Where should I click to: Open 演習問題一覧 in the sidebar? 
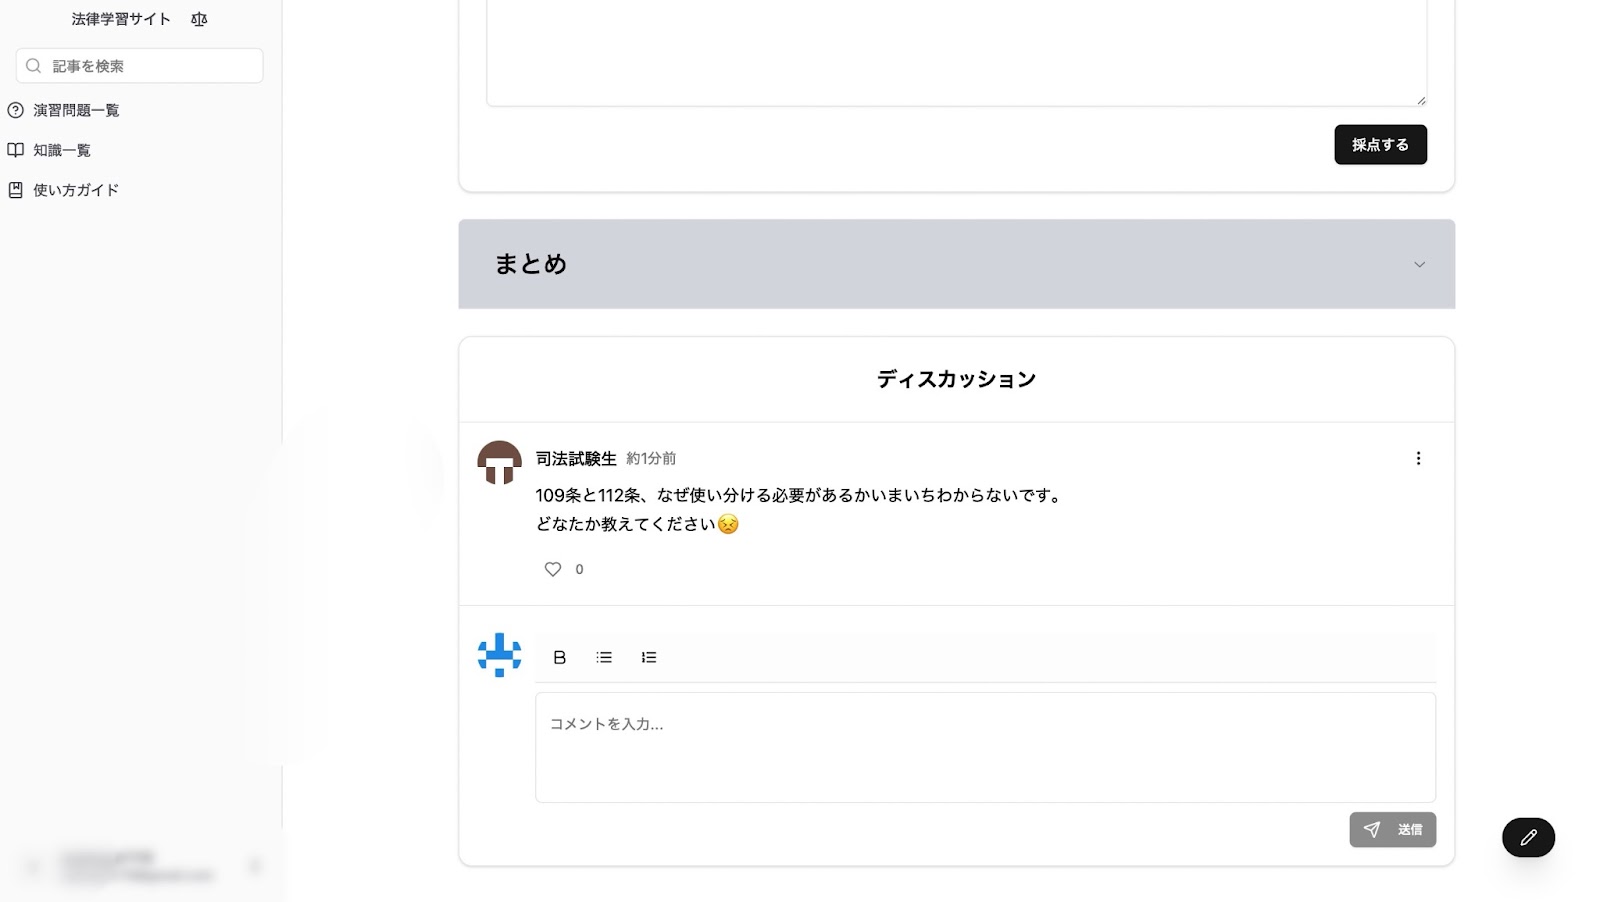pos(76,110)
